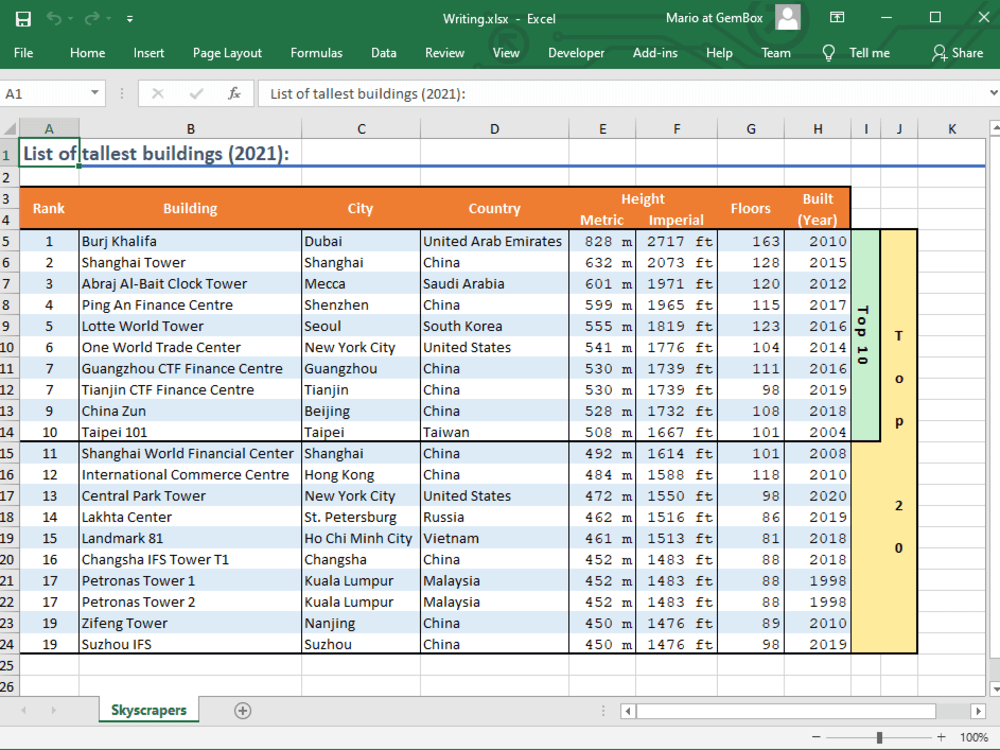Image resolution: width=1000 pixels, height=750 pixels.
Task: Click the Redo arrow icon
Action: tap(92, 19)
